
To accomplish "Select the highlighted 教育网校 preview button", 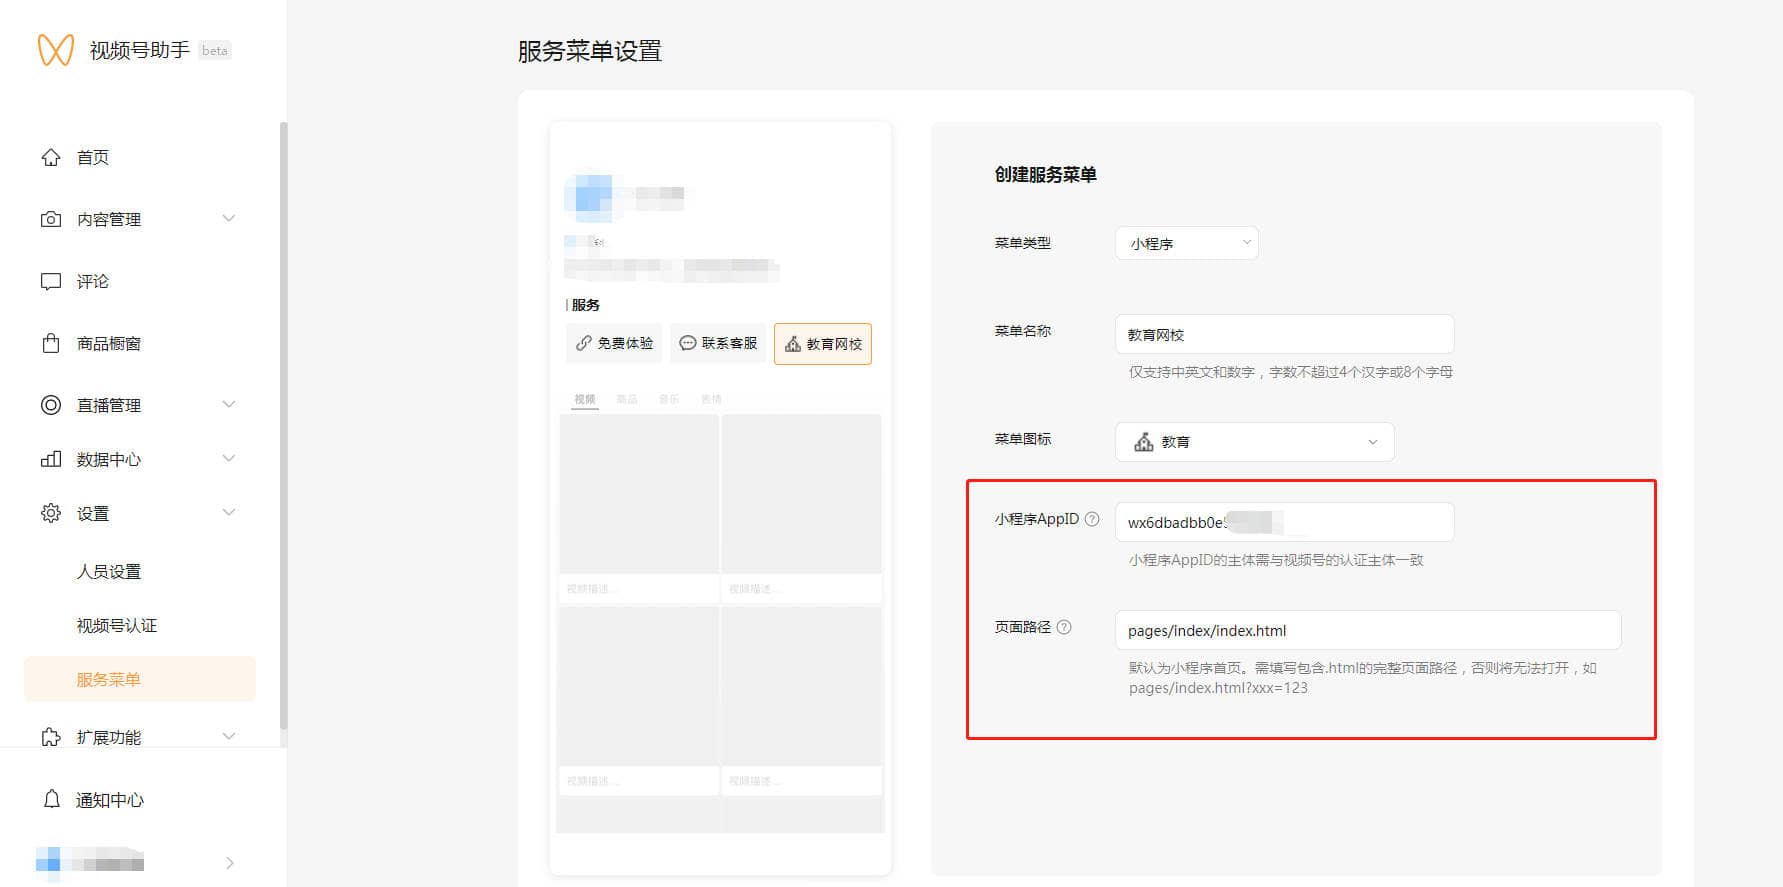I will (x=823, y=344).
